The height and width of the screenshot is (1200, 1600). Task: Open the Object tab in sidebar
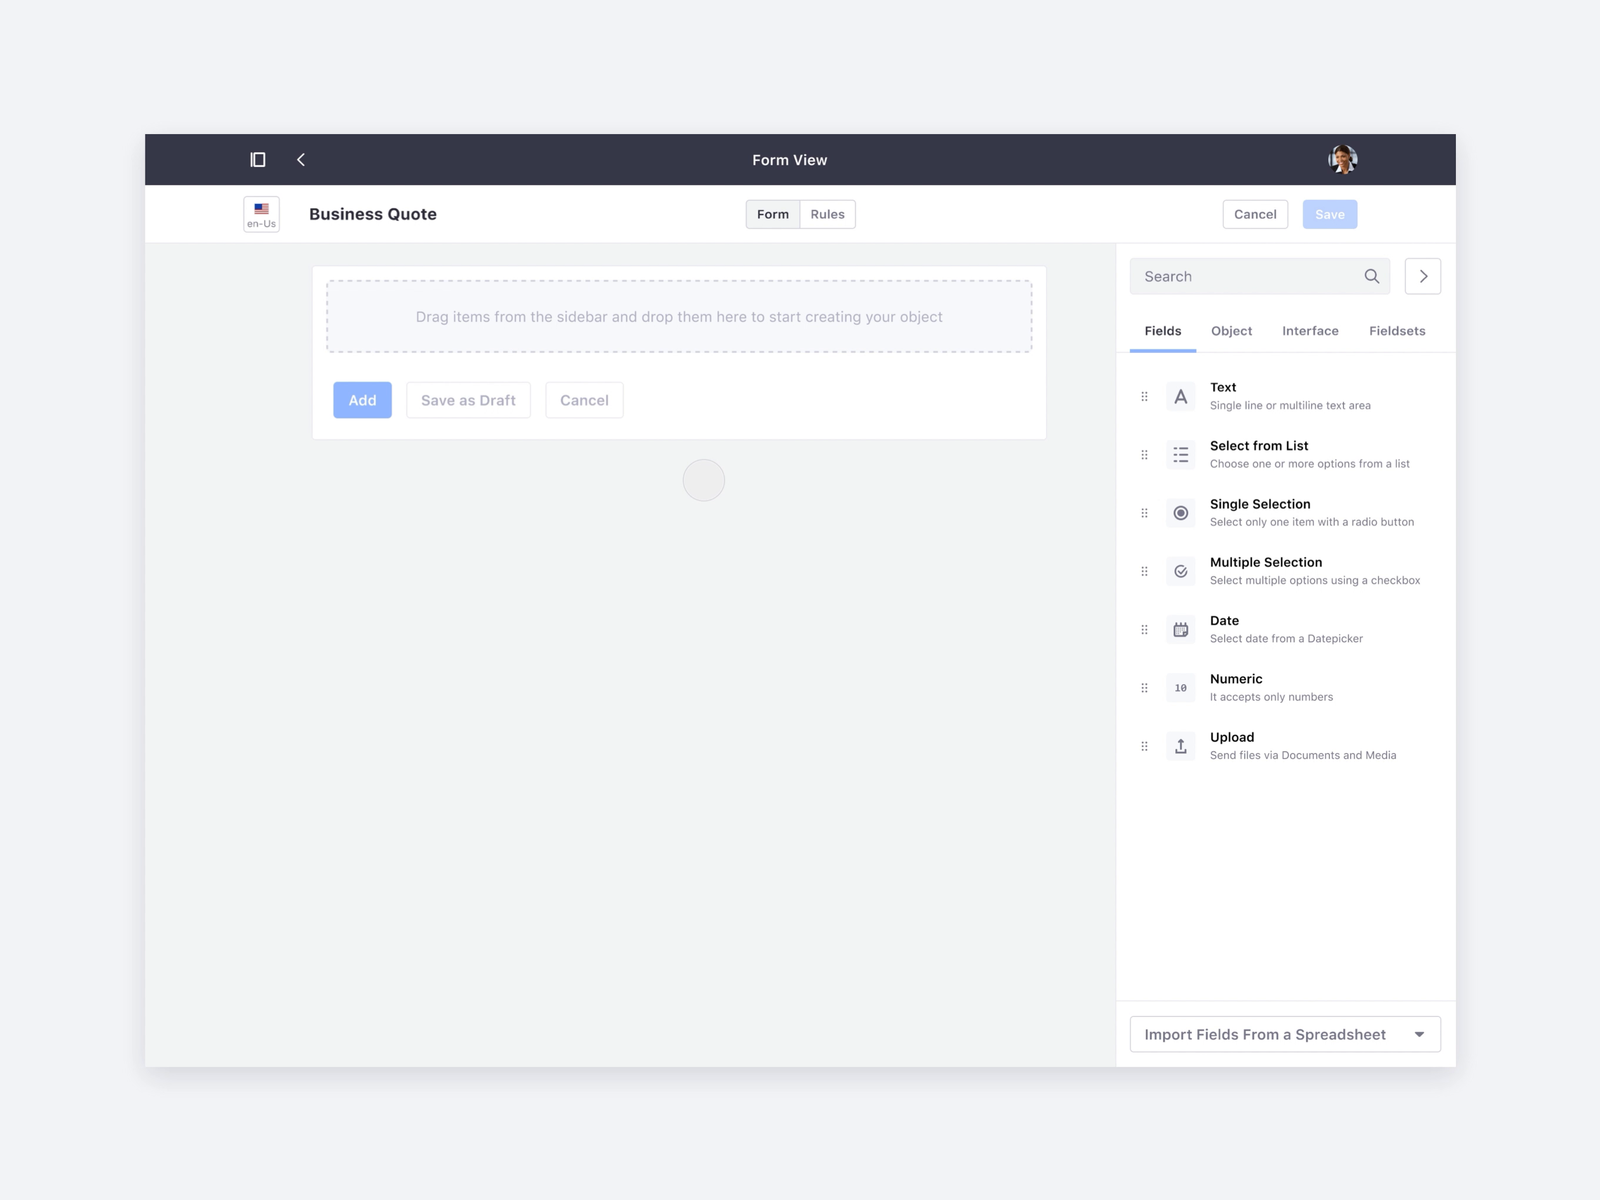coord(1231,331)
